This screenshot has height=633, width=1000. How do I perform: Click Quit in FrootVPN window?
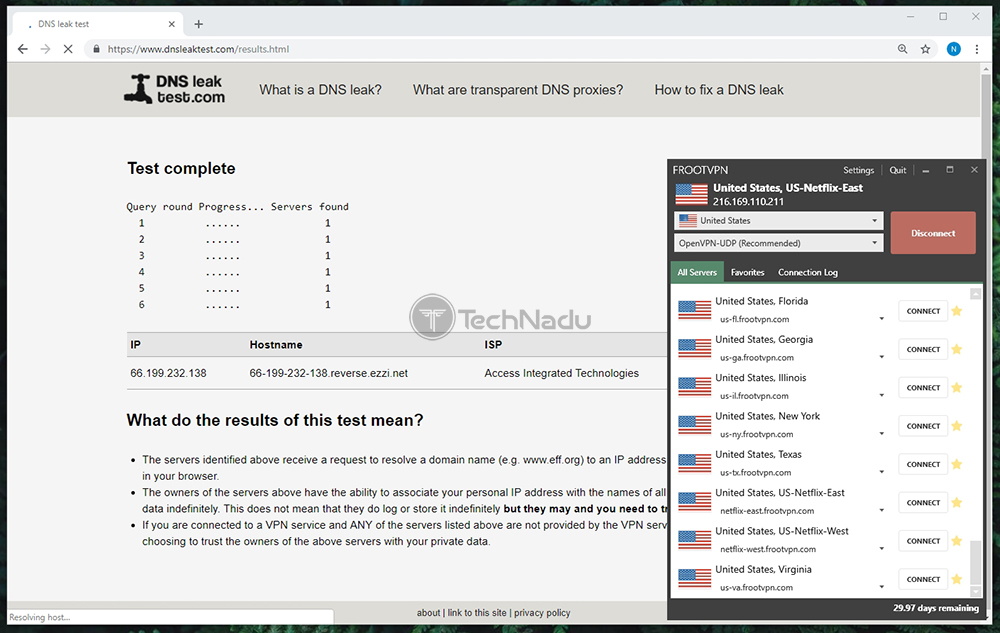pyautogui.click(x=898, y=170)
